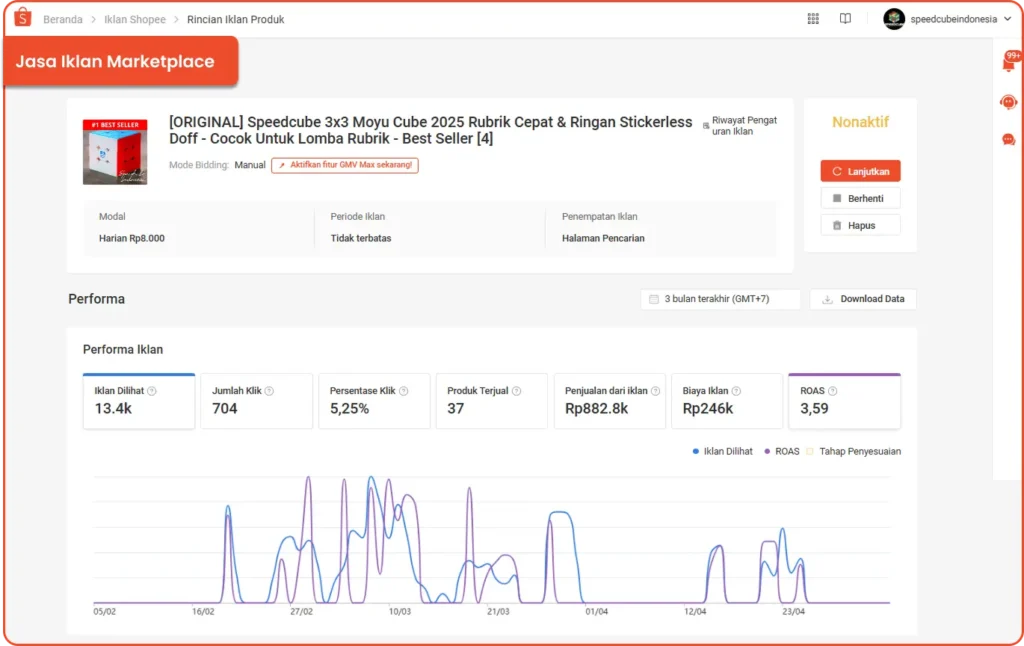The image size is (1024, 646).
Task: Click Aktifkan fitur GMV Max sekarang button
Action: 345,165
